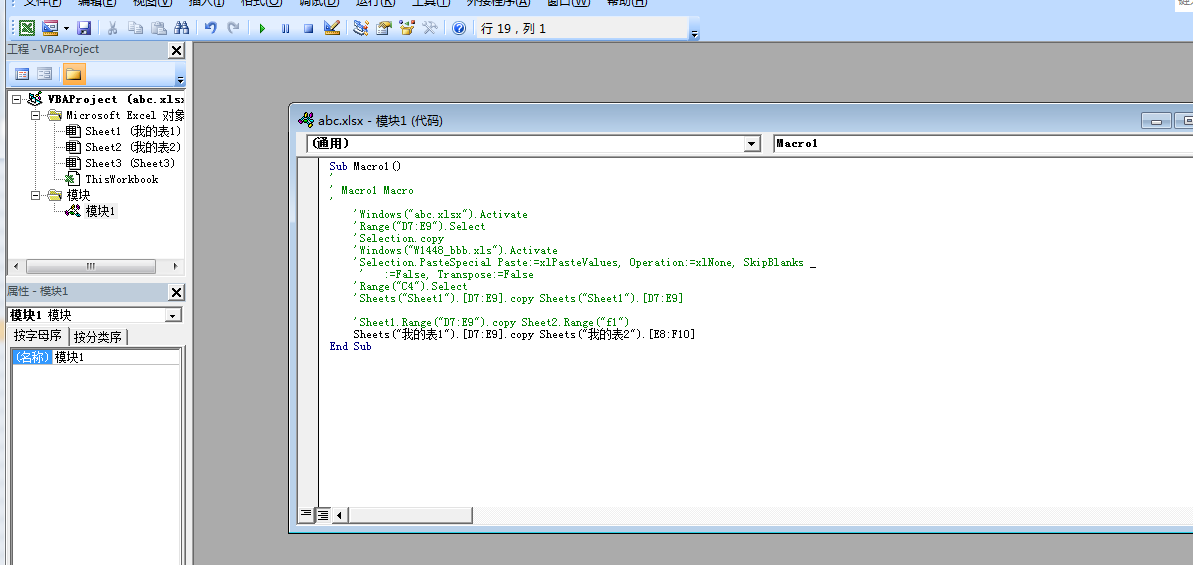Screen dimensions: 1193x565
Task: Select Sheet1 (我的表1) in project tree
Action: pyautogui.click(x=133, y=132)
